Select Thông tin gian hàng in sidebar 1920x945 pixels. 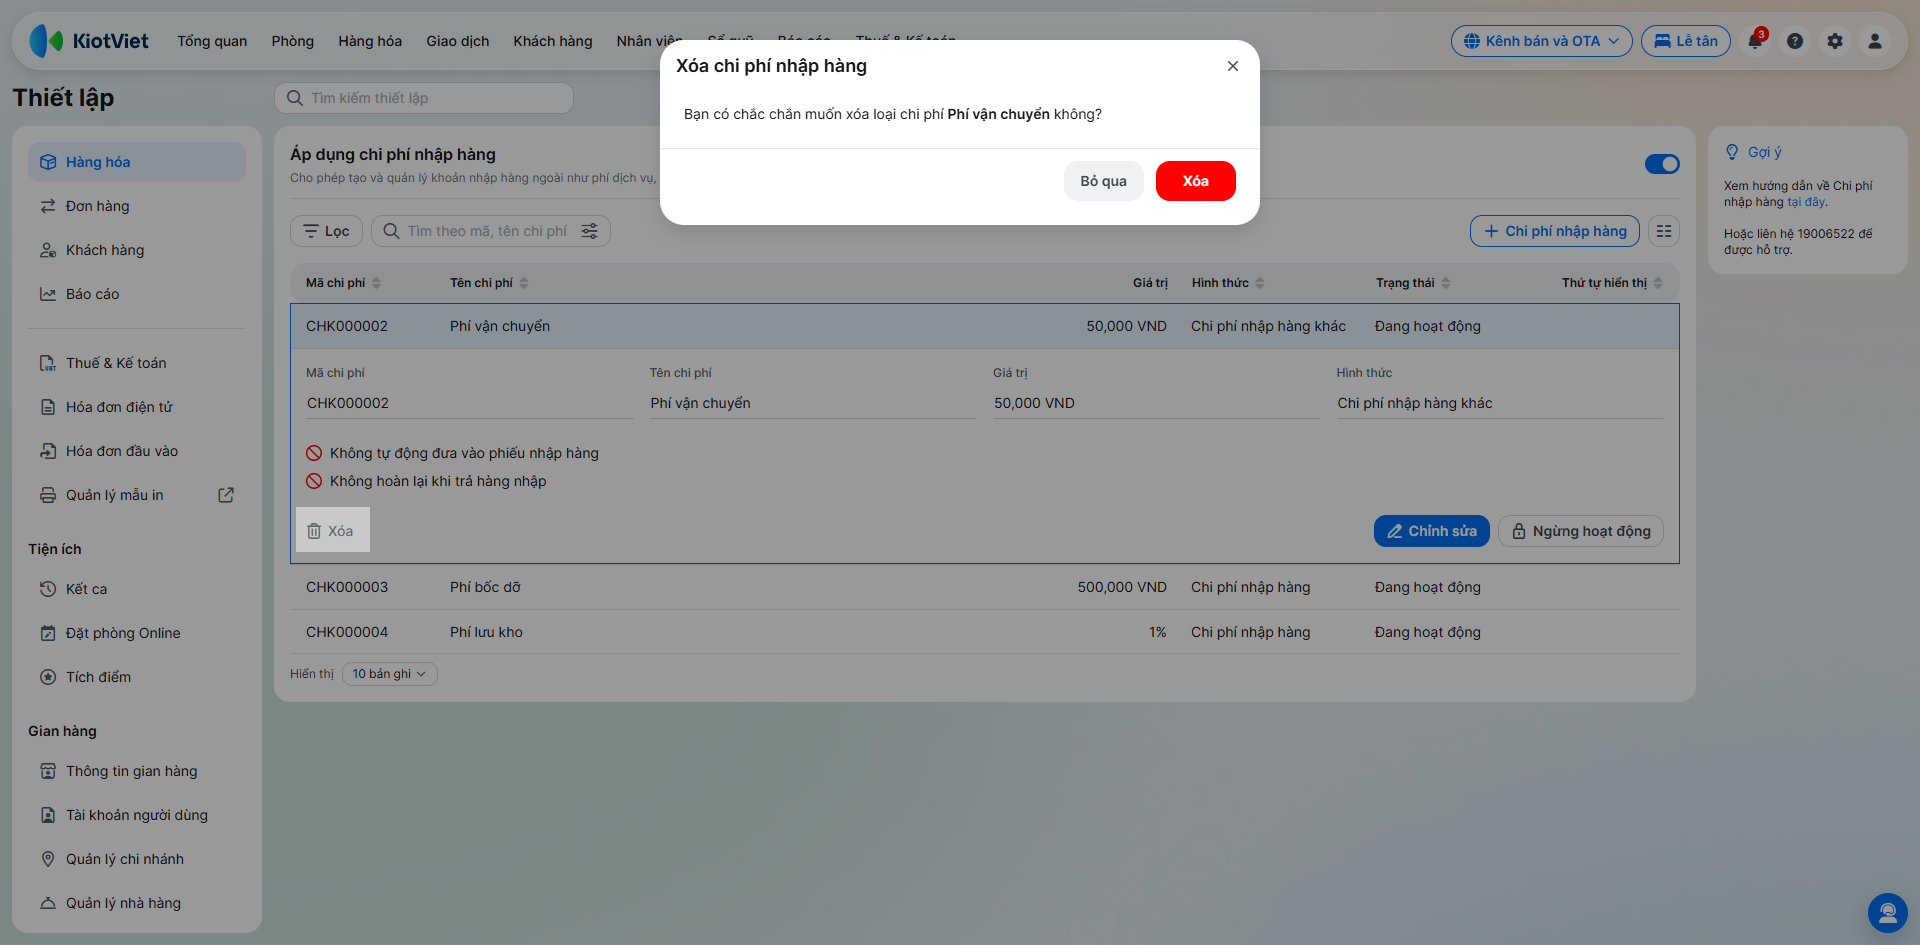(x=137, y=771)
